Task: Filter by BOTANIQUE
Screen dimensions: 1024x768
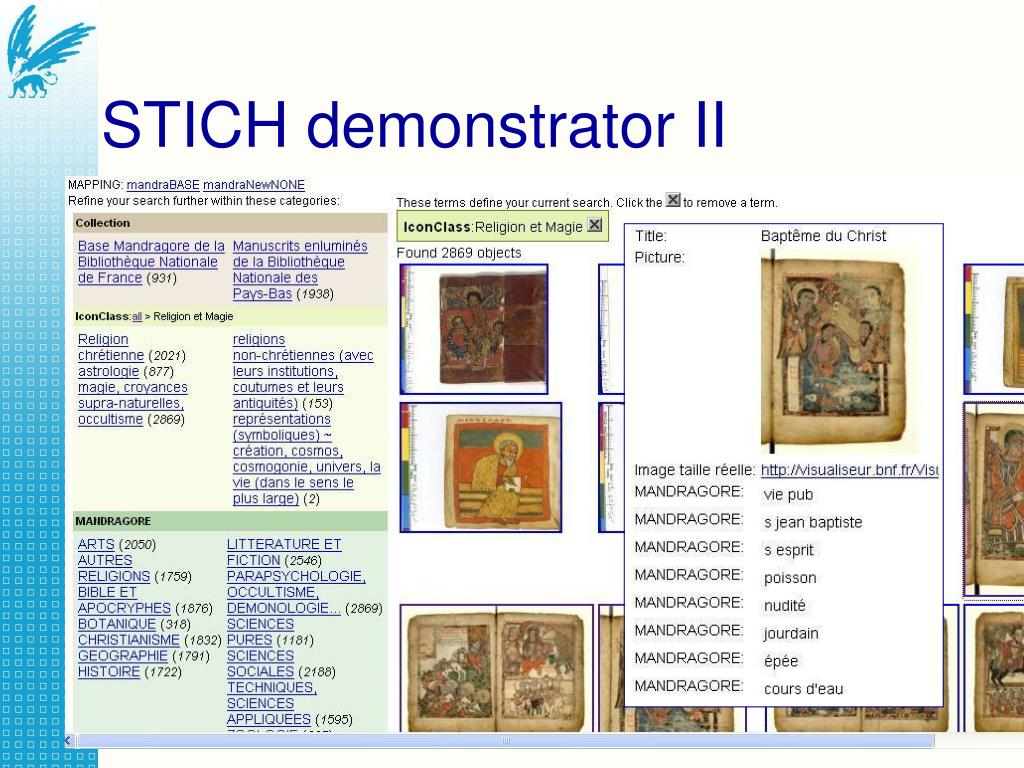Action: (x=117, y=624)
